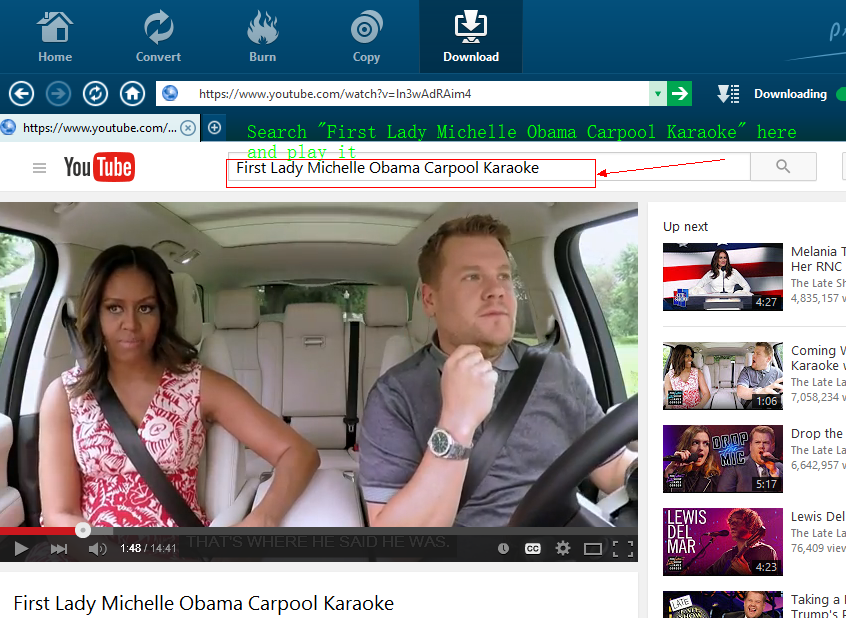Skip to the next video
Image resolution: width=846 pixels, height=618 pixels.
(x=59, y=549)
